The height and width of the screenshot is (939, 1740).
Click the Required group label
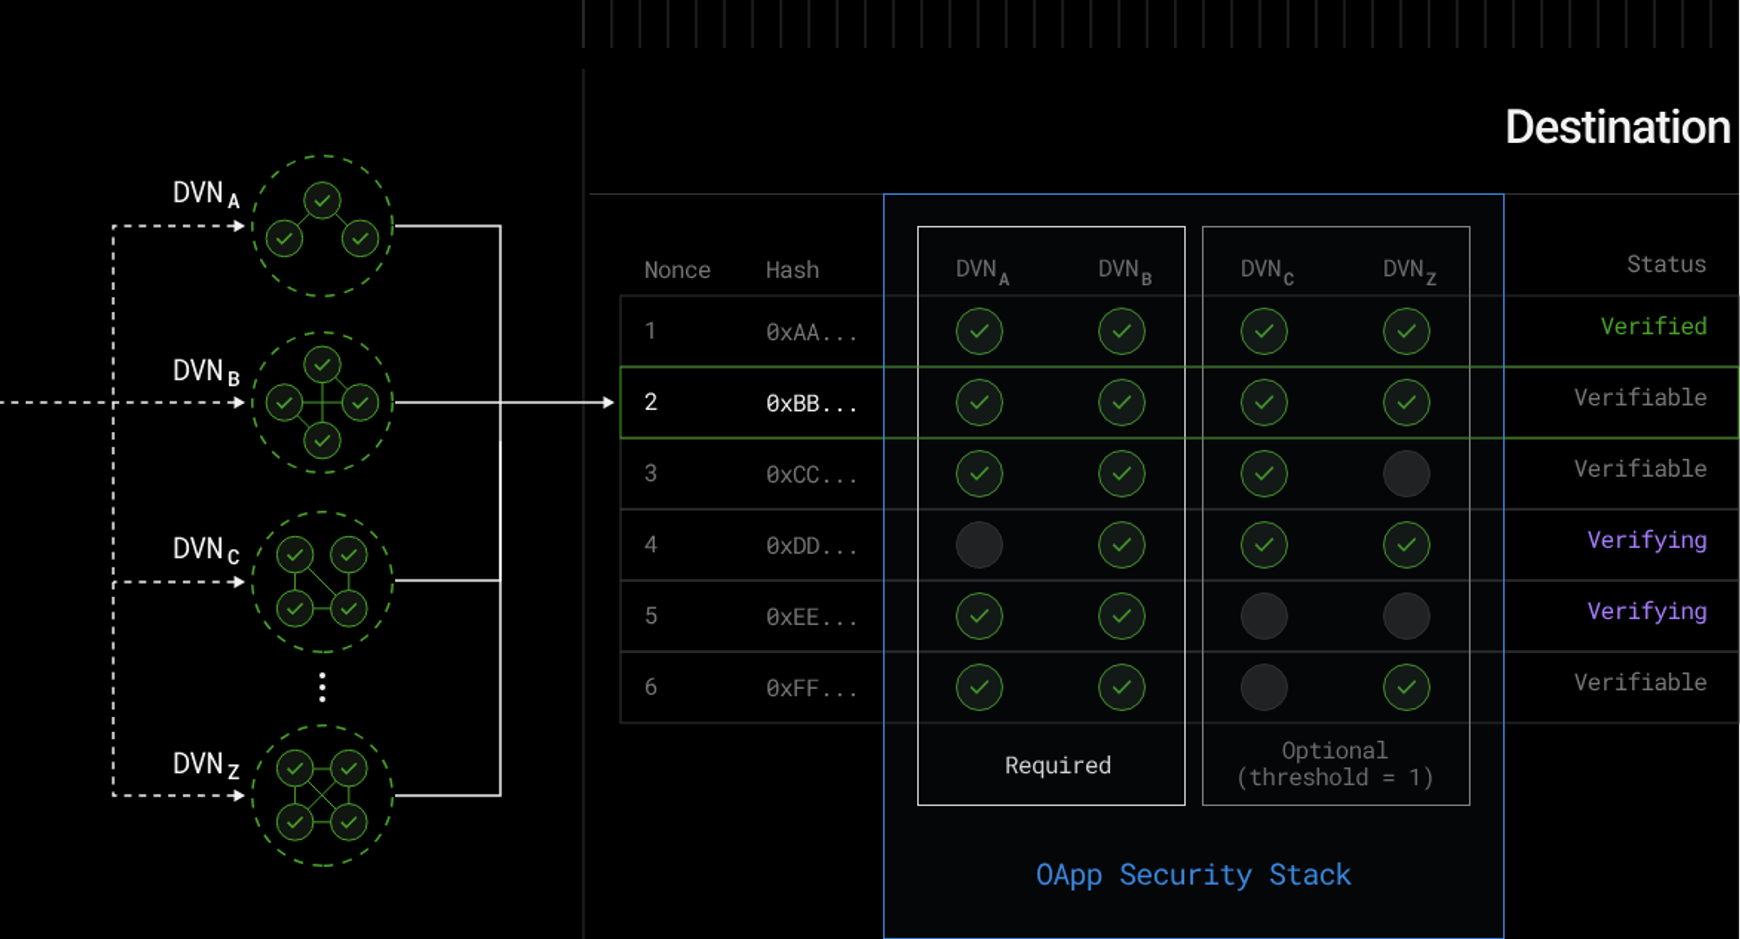click(x=1057, y=765)
